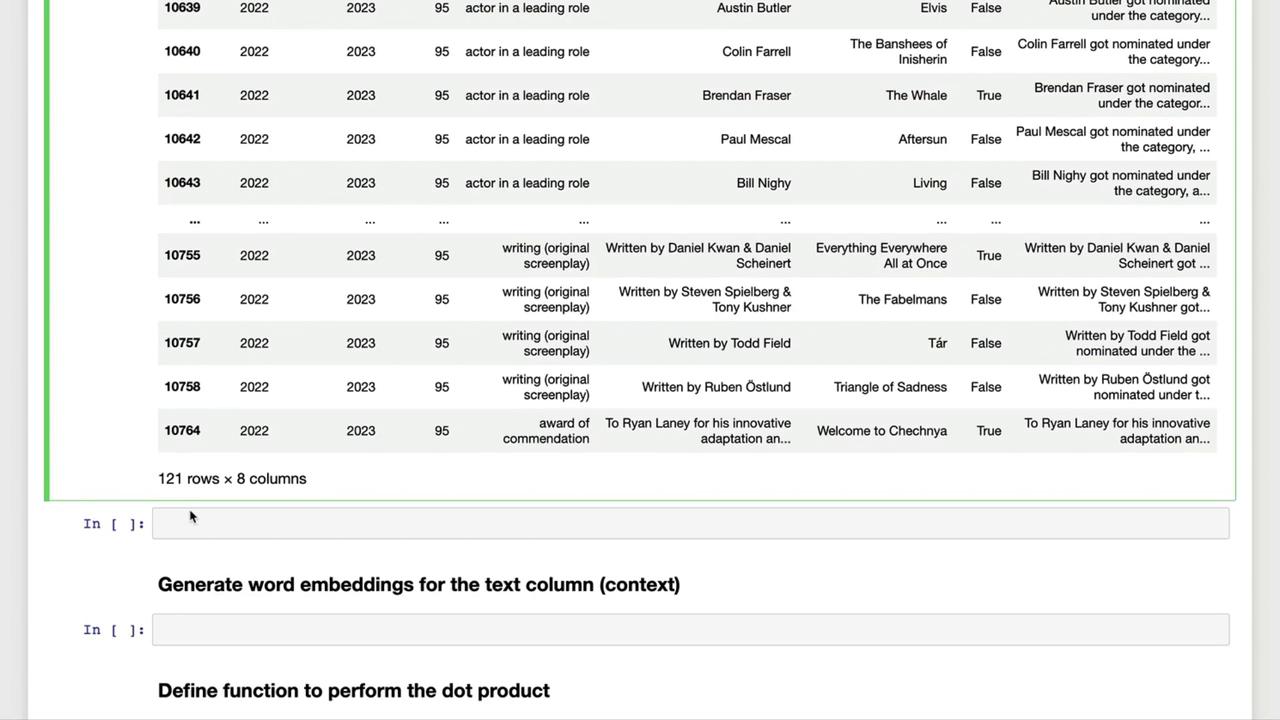Click the "Aftersun" film cell
This screenshot has width=1280, height=720.
[x=922, y=139]
